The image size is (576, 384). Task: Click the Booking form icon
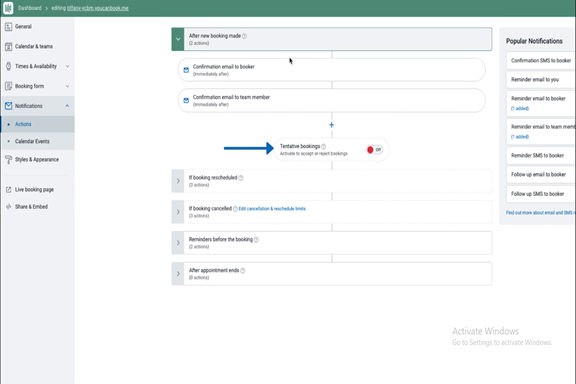(x=8, y=86)
